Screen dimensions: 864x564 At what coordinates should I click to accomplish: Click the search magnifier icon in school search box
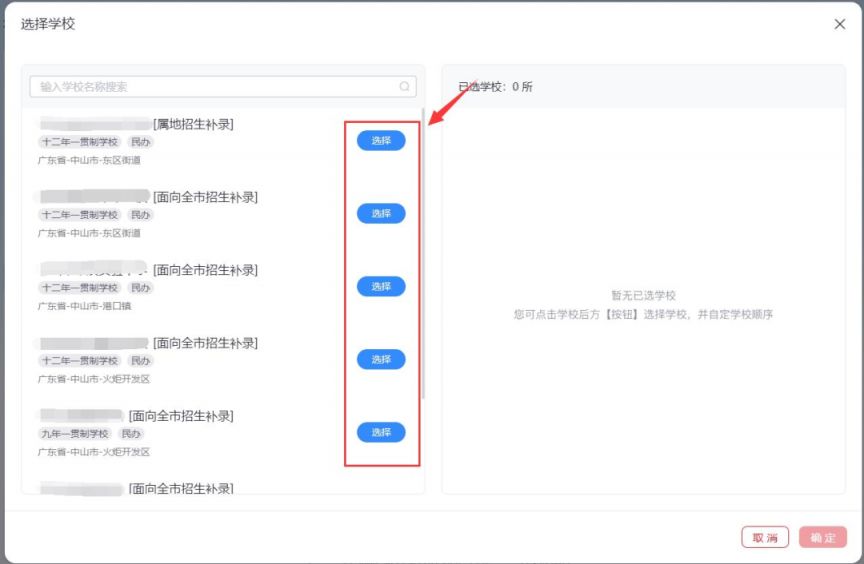(404, 86)
